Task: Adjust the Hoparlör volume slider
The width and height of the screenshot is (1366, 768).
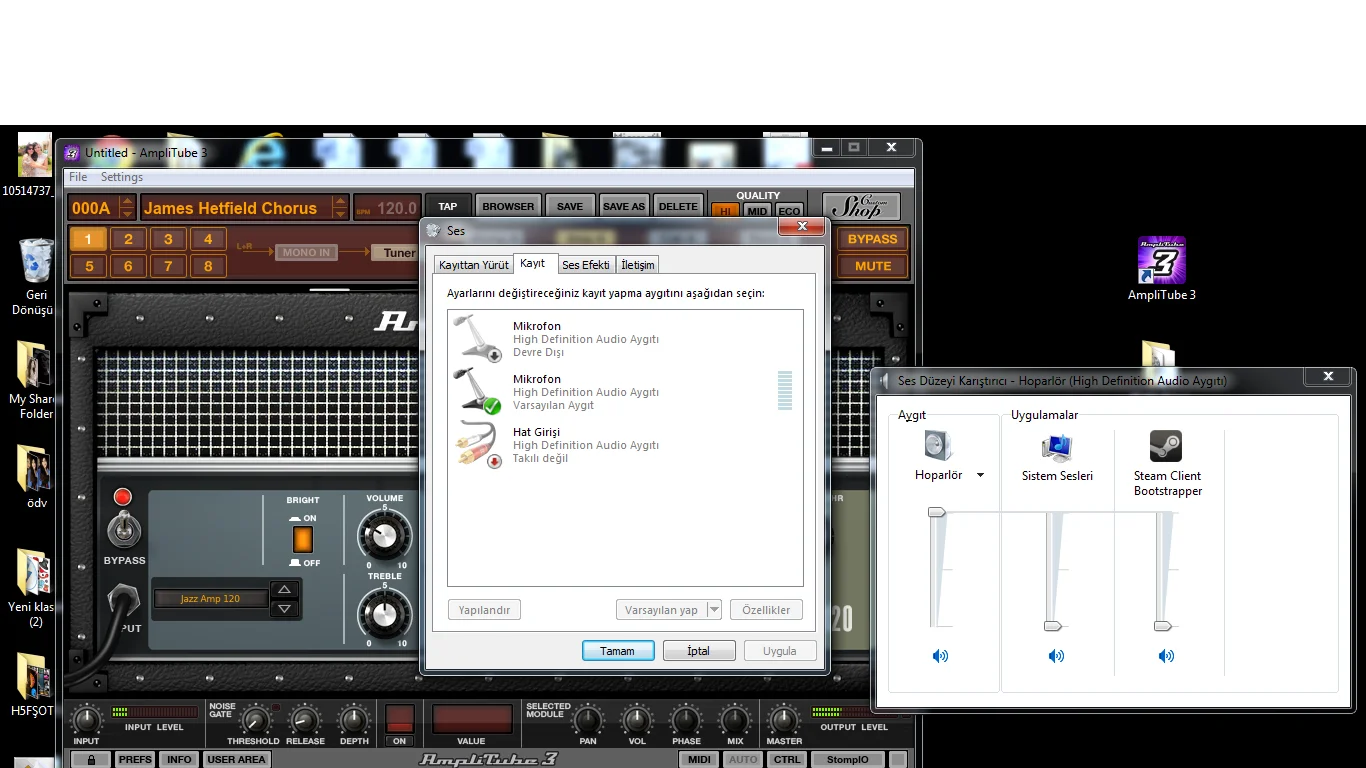Action: [937, 512]
